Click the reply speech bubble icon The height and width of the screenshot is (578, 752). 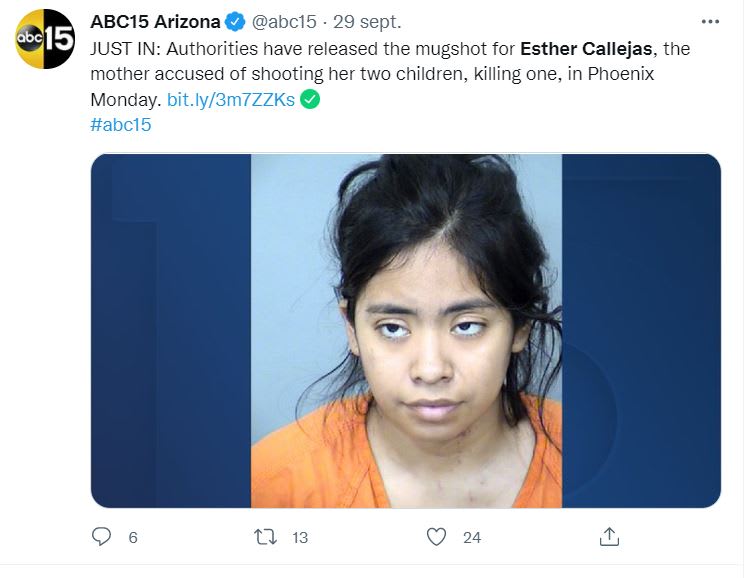pos(101,536)
